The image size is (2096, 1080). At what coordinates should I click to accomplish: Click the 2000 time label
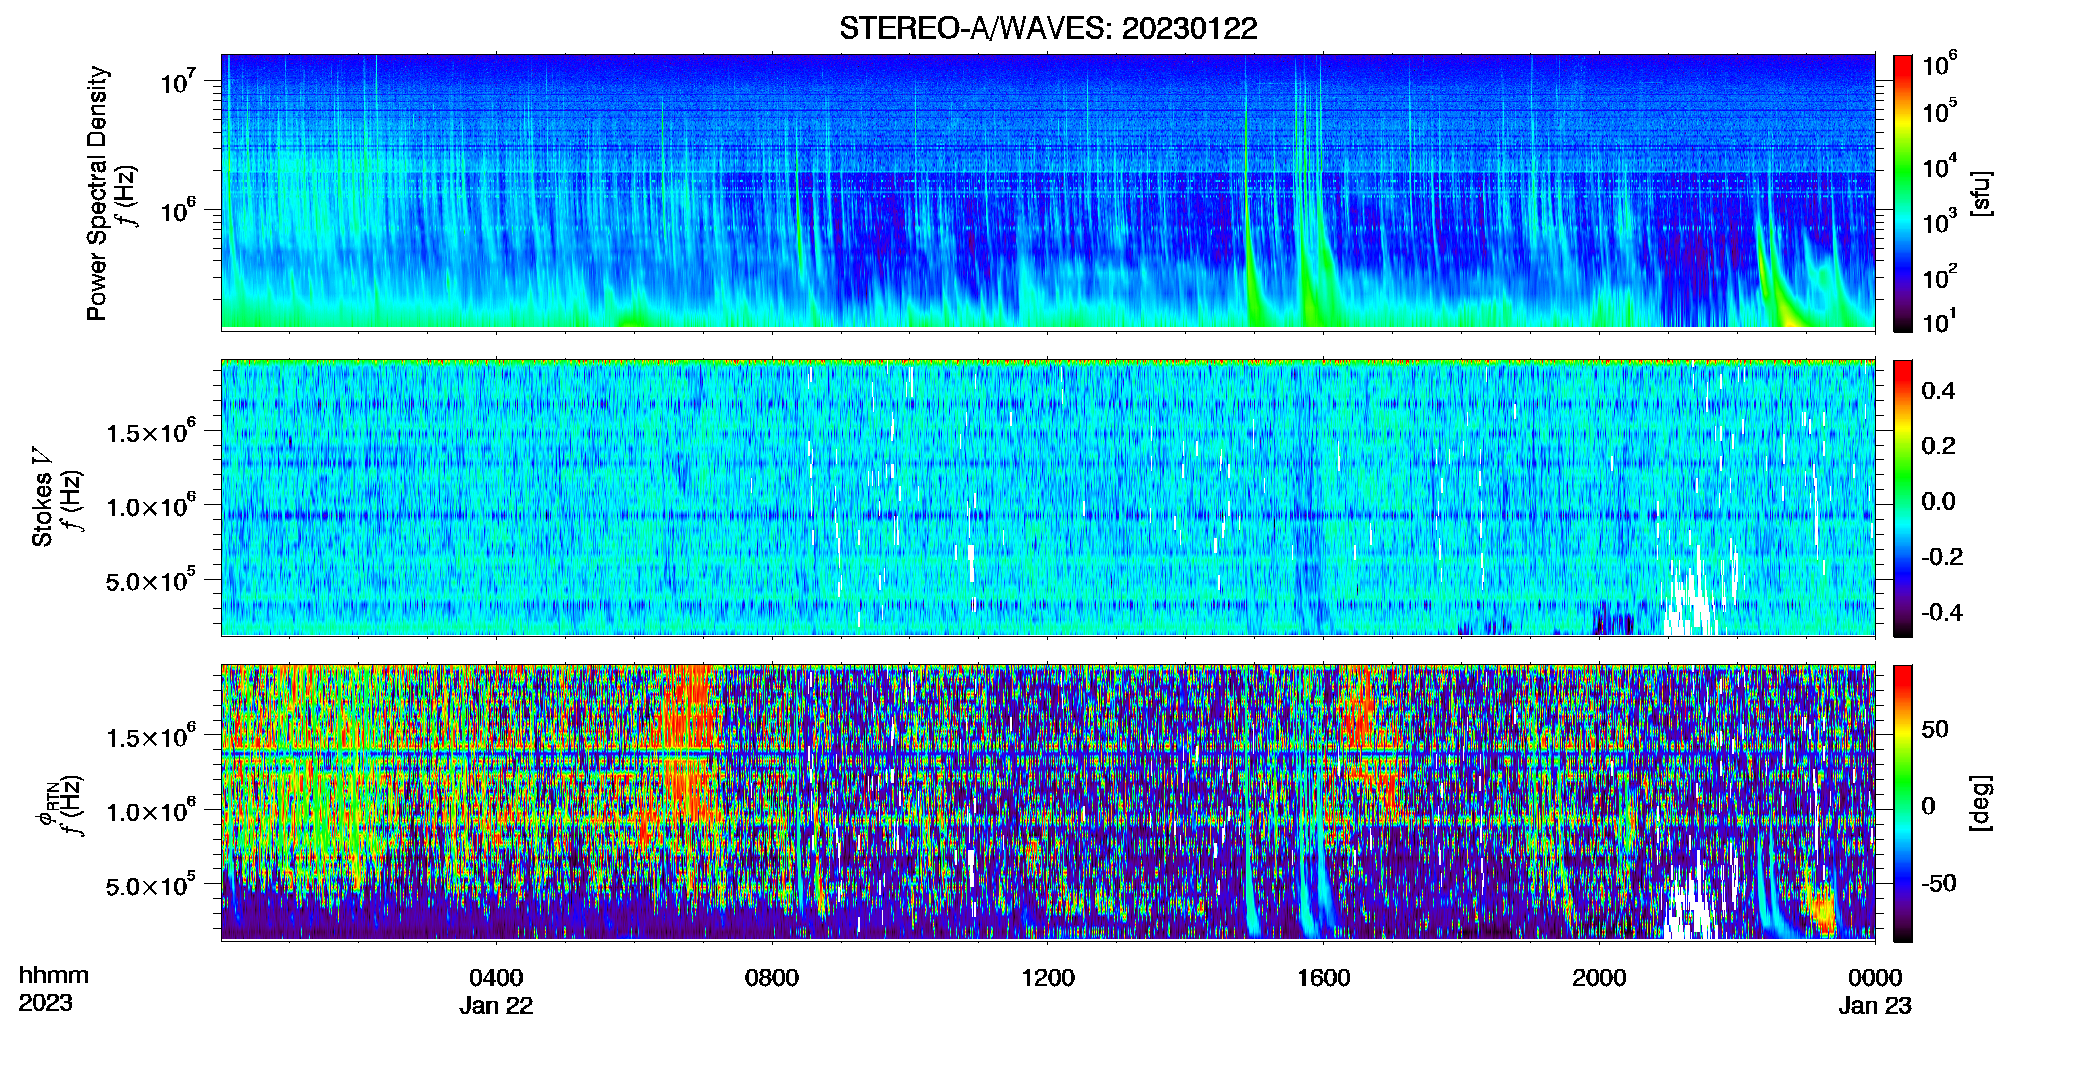coord(1599,978)
